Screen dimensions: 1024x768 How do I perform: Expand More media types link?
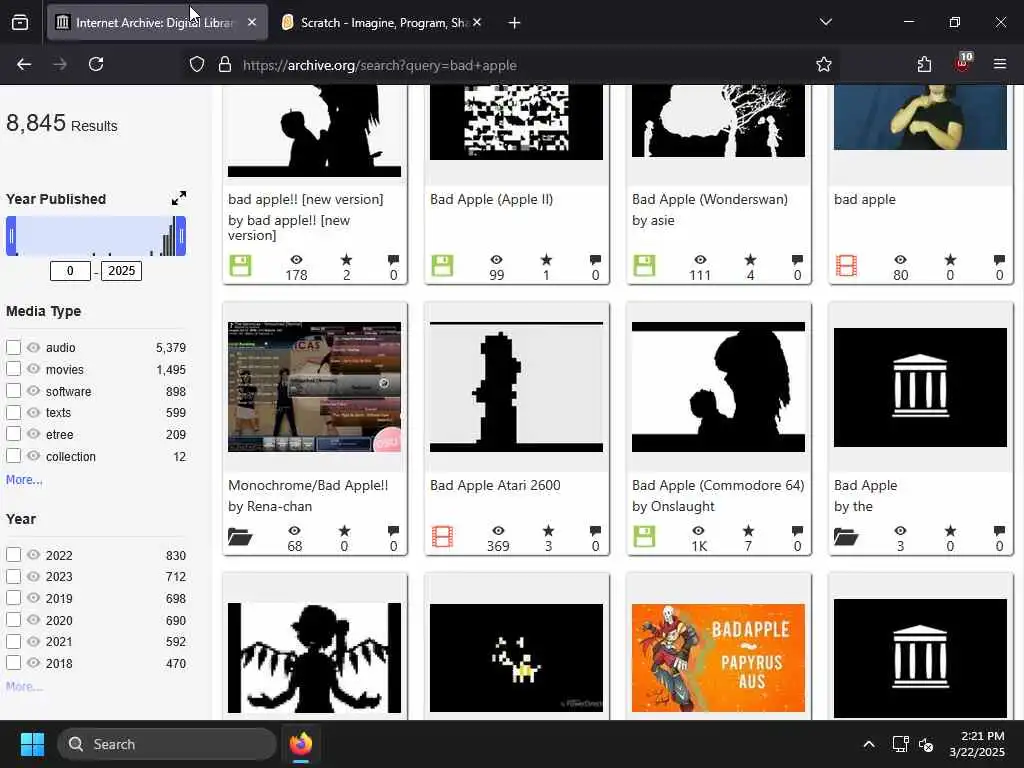coord(24,479)
